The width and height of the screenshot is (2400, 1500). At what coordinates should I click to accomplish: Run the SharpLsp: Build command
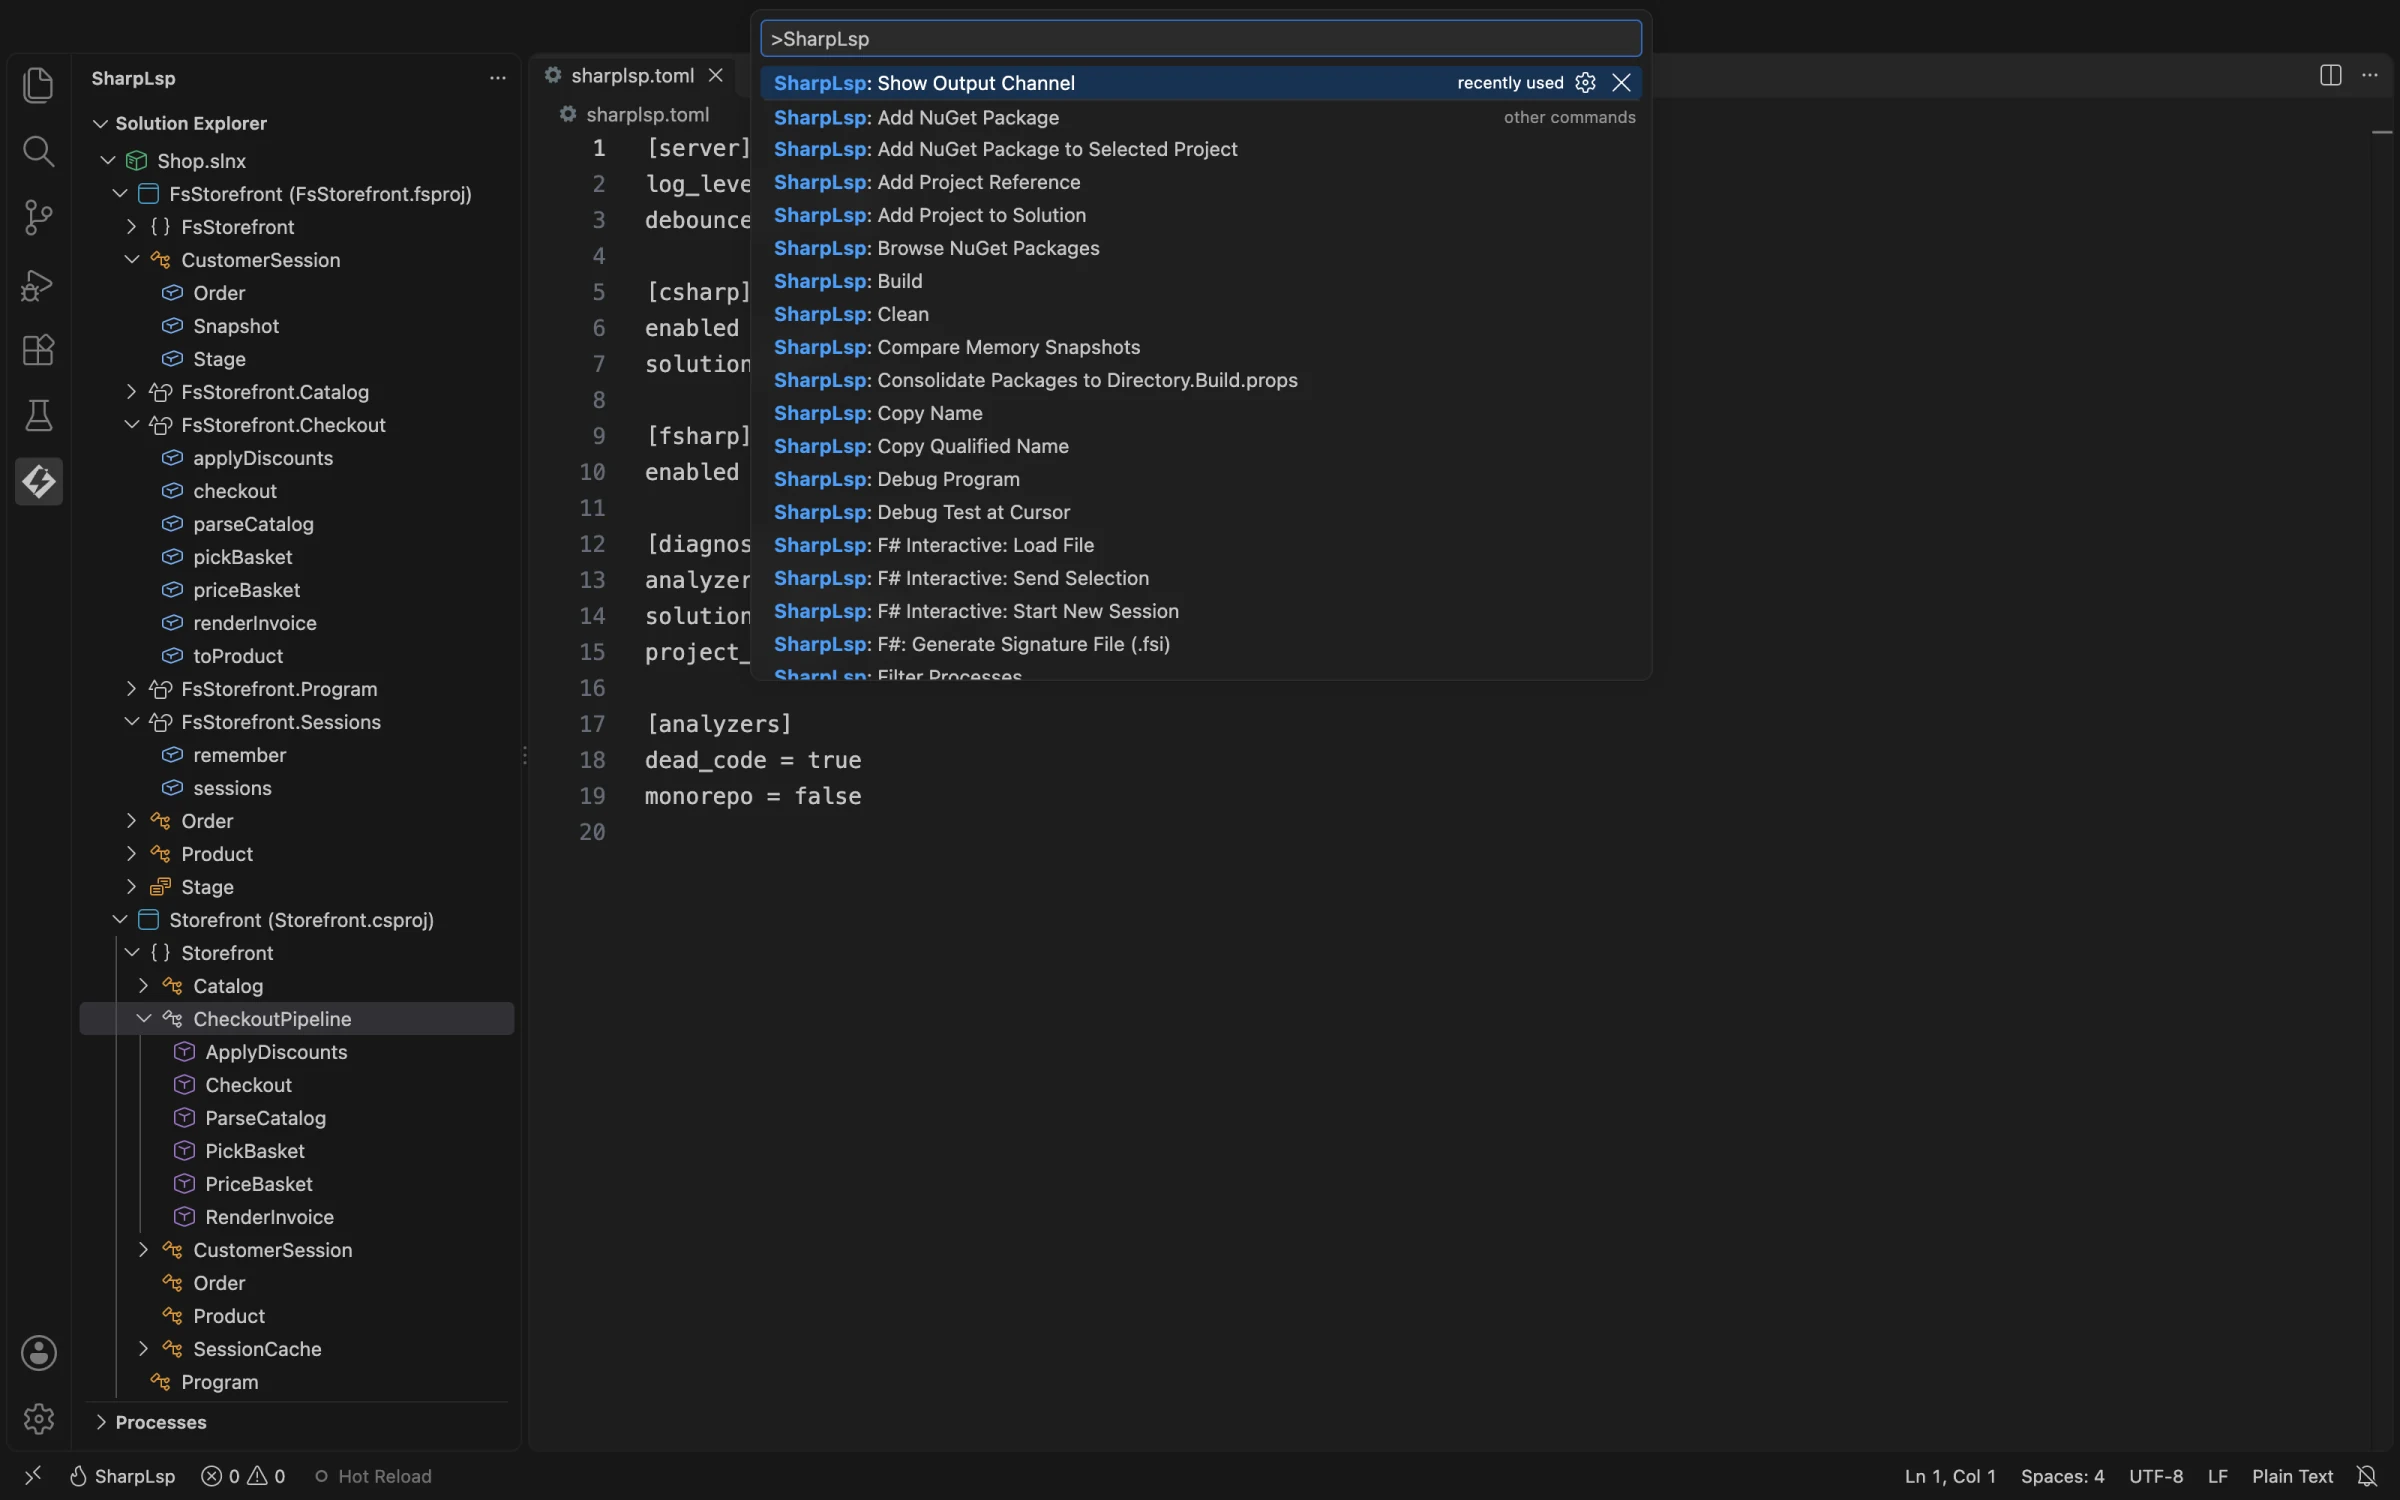pyautogui.click(x=1200, y=281)
